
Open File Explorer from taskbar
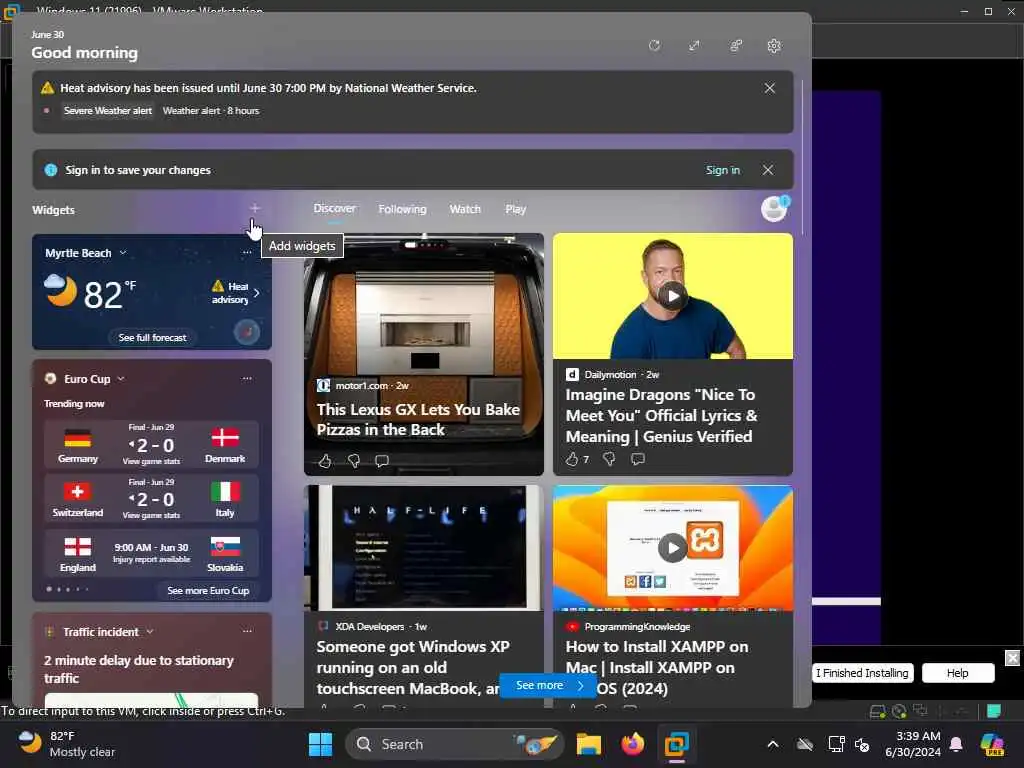point(588,744)
